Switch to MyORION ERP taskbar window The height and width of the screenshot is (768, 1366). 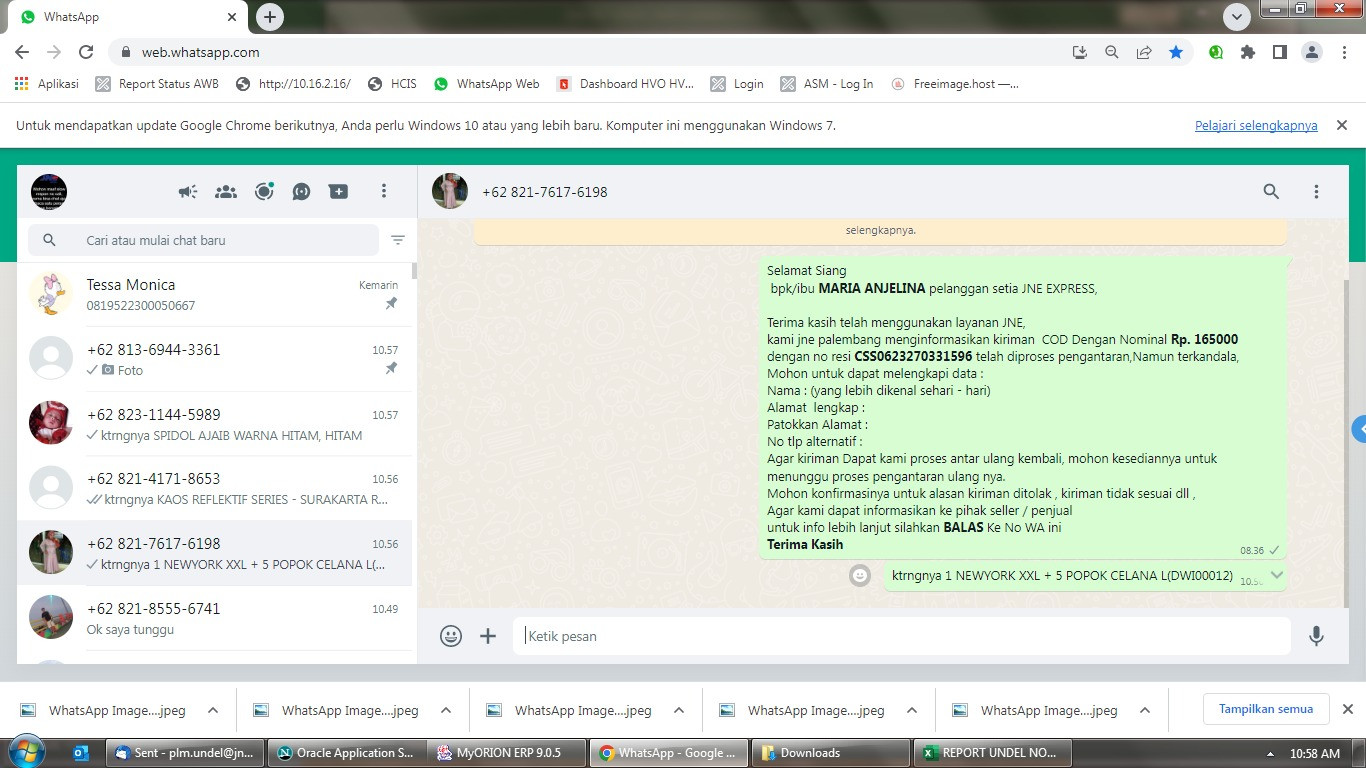click(506, 753)
